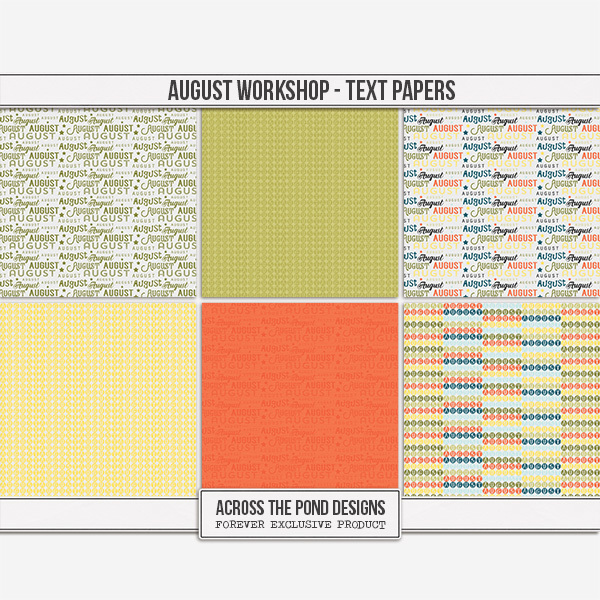Click the word EXCLUSIVE on the label
Viewport: 600px width, 600px height.
pos(299,523)
